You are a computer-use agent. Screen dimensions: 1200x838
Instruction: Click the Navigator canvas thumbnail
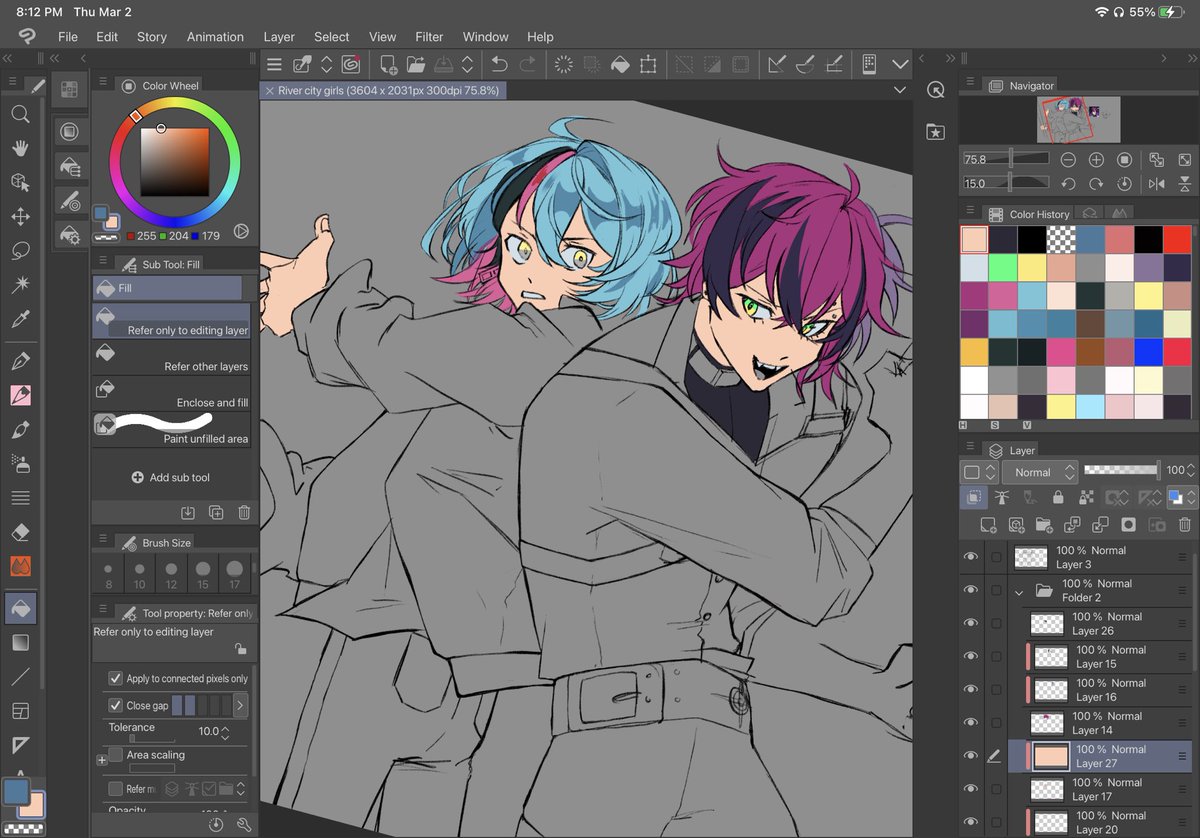tap(1078, 120)
